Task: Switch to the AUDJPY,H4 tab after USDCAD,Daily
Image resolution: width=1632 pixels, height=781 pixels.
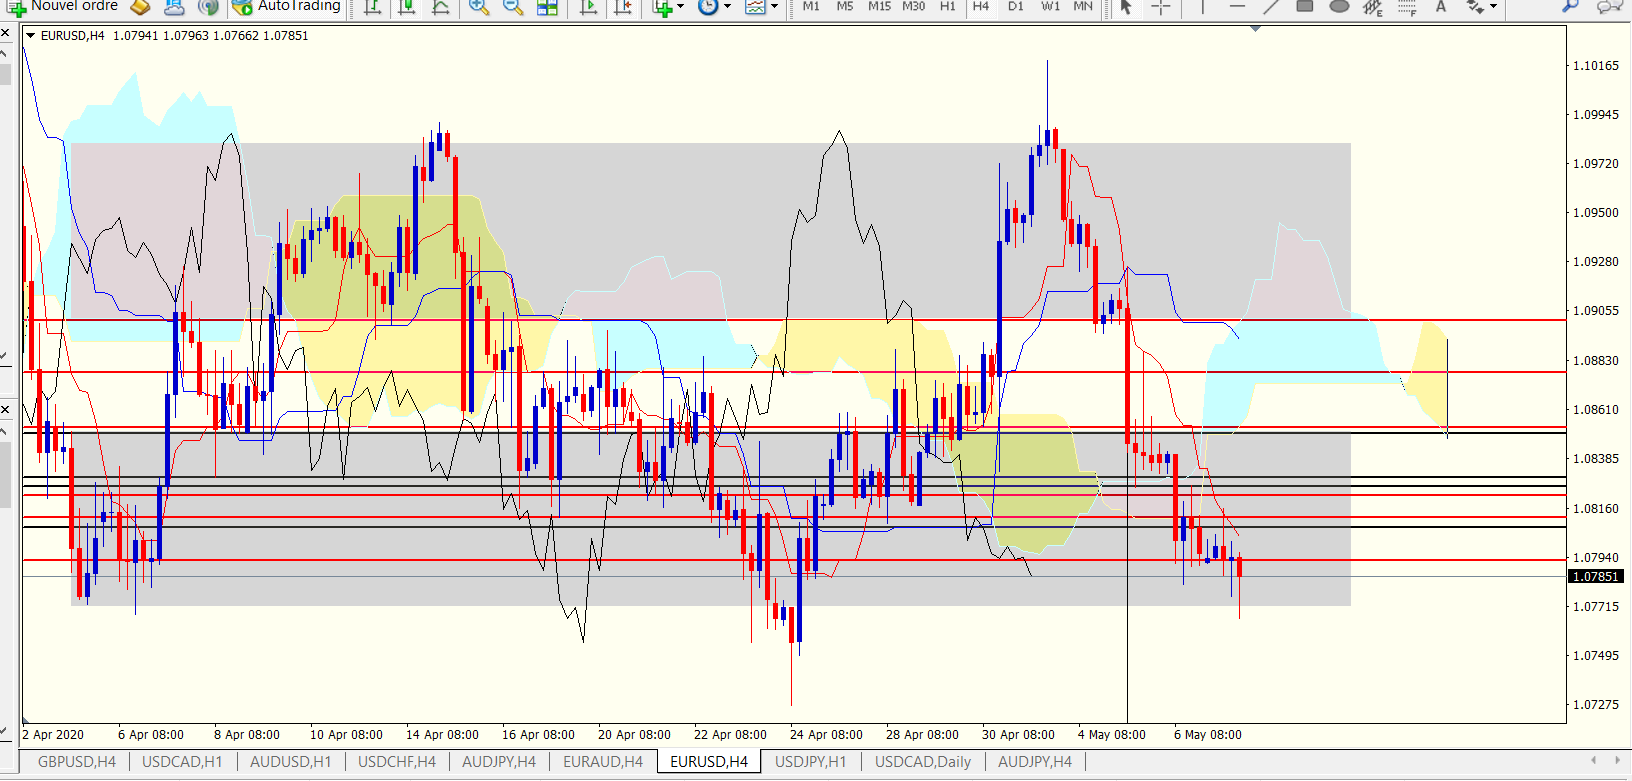Action: (1035, 762)
